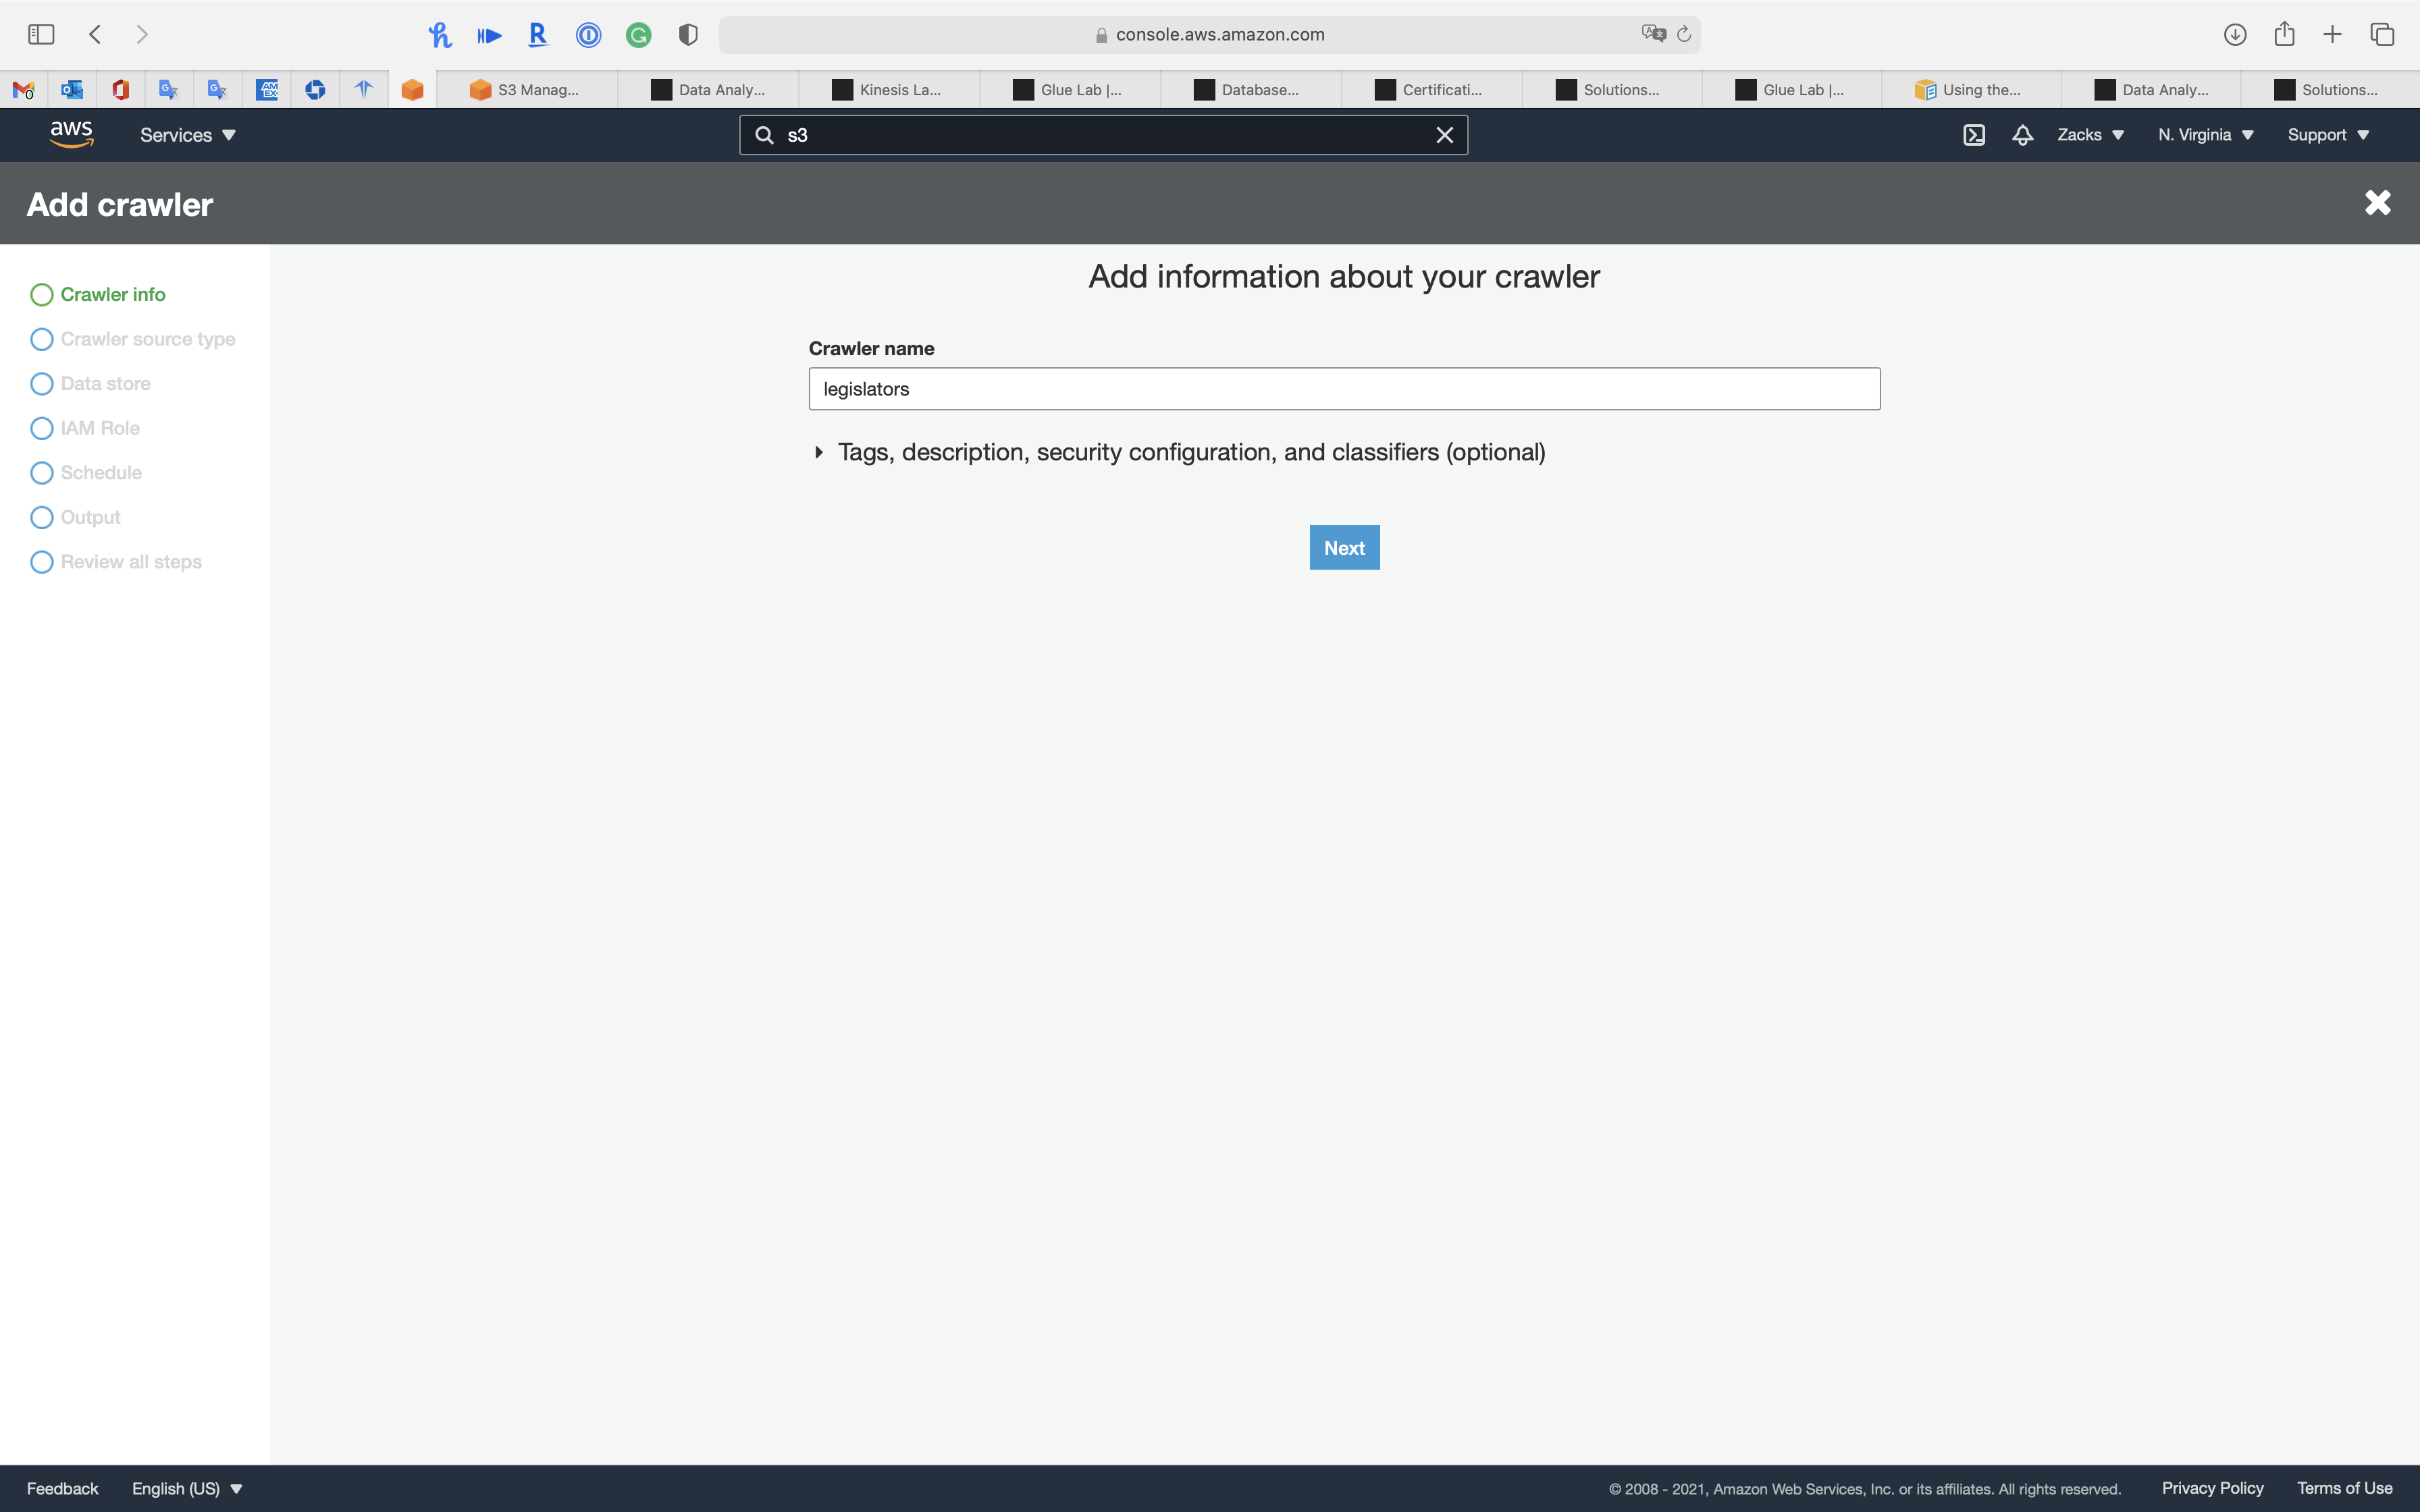Open Safari downloads icon
This screenshot has width=2420, height=1512.
pos(2235,35)
